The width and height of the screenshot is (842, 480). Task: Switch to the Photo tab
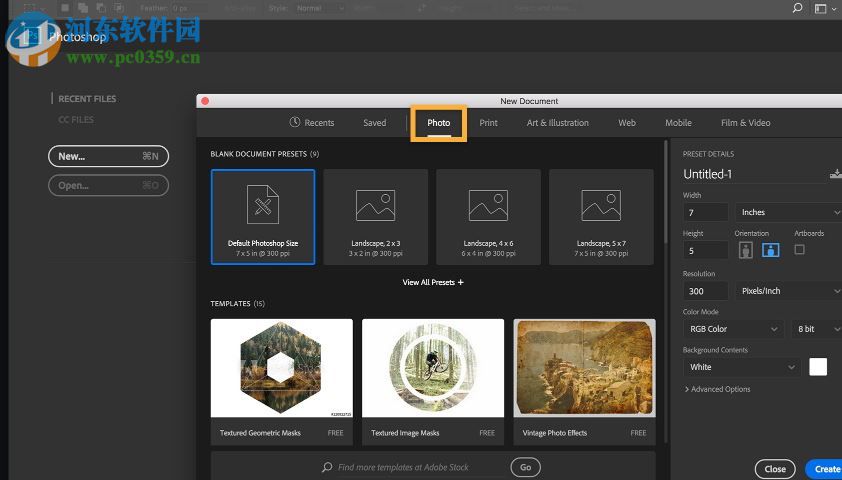pyautogui.click(x=439, y=123)
